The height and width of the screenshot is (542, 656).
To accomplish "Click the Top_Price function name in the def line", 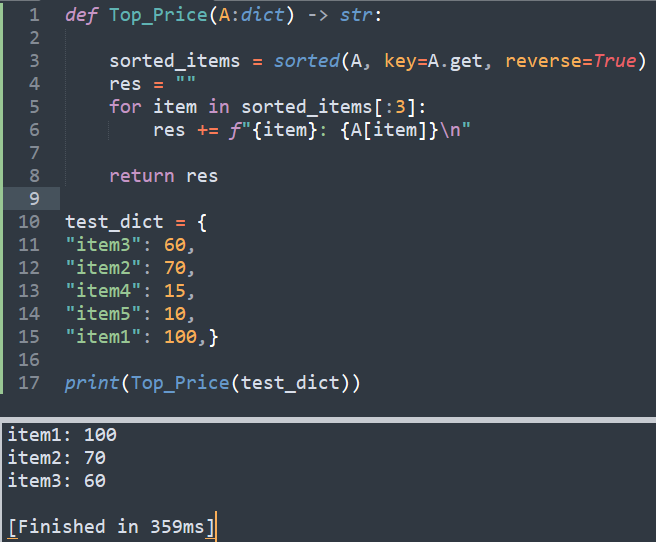I will 153,16.
